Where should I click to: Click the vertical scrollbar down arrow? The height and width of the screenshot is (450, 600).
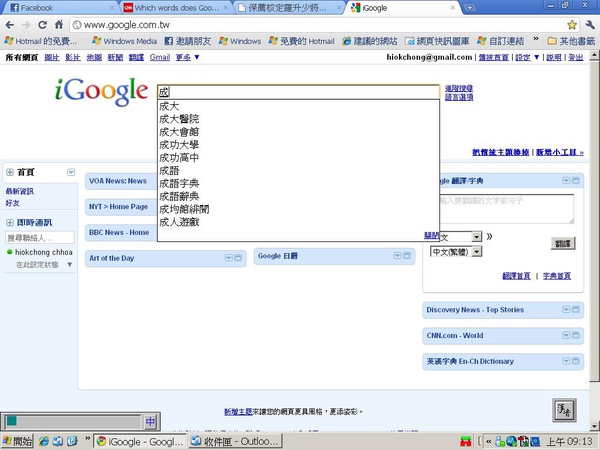tap(595, 426)
